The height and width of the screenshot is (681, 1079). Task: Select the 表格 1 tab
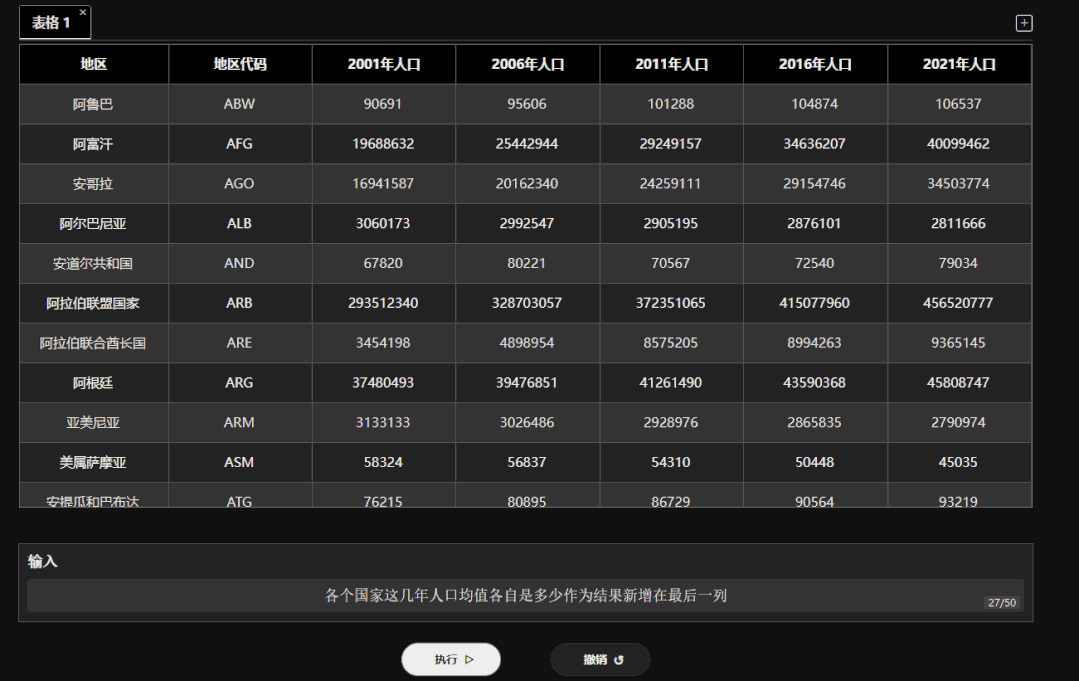coord(54,23)
